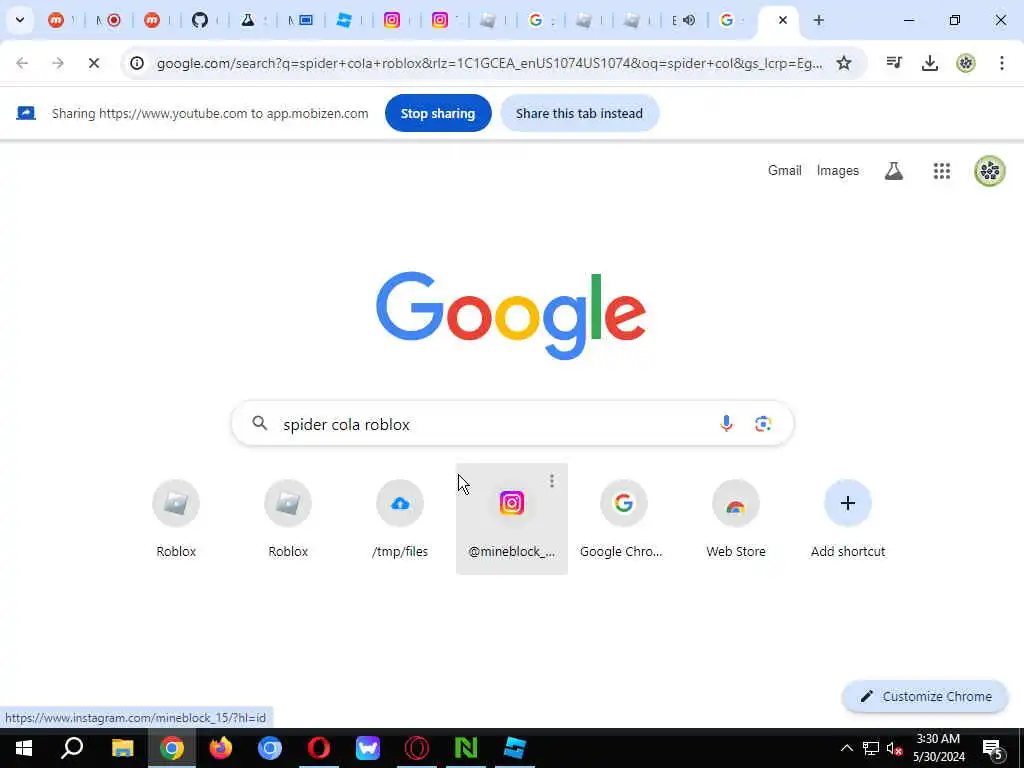Viewport: 1024px width, 768px height.
Task: Open the Images link
Action: (x=837, y=170)
